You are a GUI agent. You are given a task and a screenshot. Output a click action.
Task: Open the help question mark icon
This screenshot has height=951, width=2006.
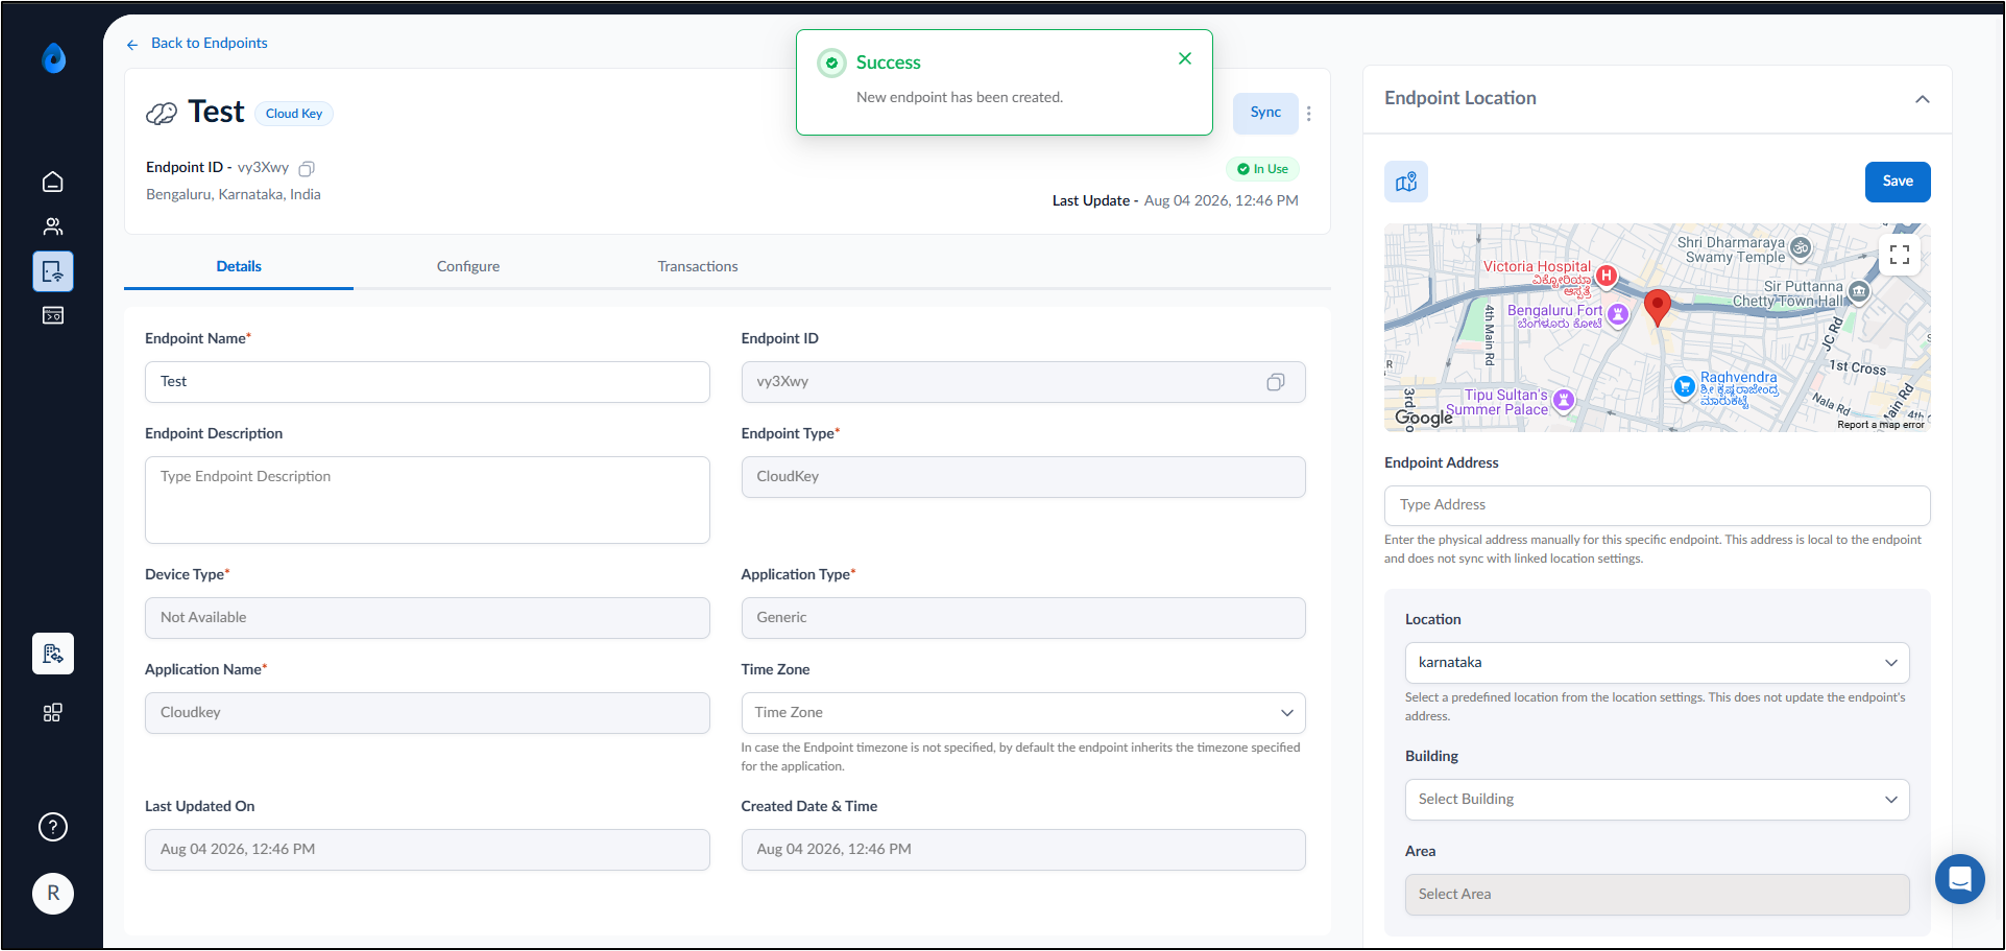tap(53, 827)
